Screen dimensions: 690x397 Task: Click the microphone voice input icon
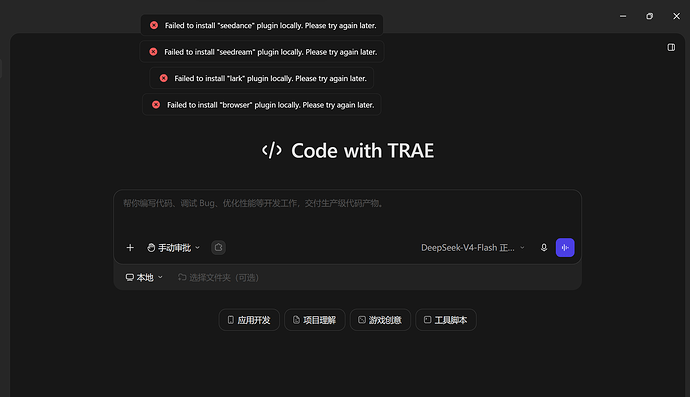coord(544,248)
